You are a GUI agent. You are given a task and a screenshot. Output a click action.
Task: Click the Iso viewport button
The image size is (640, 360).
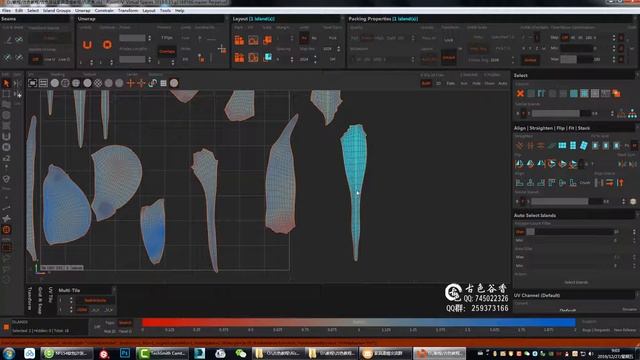[464, 83]
